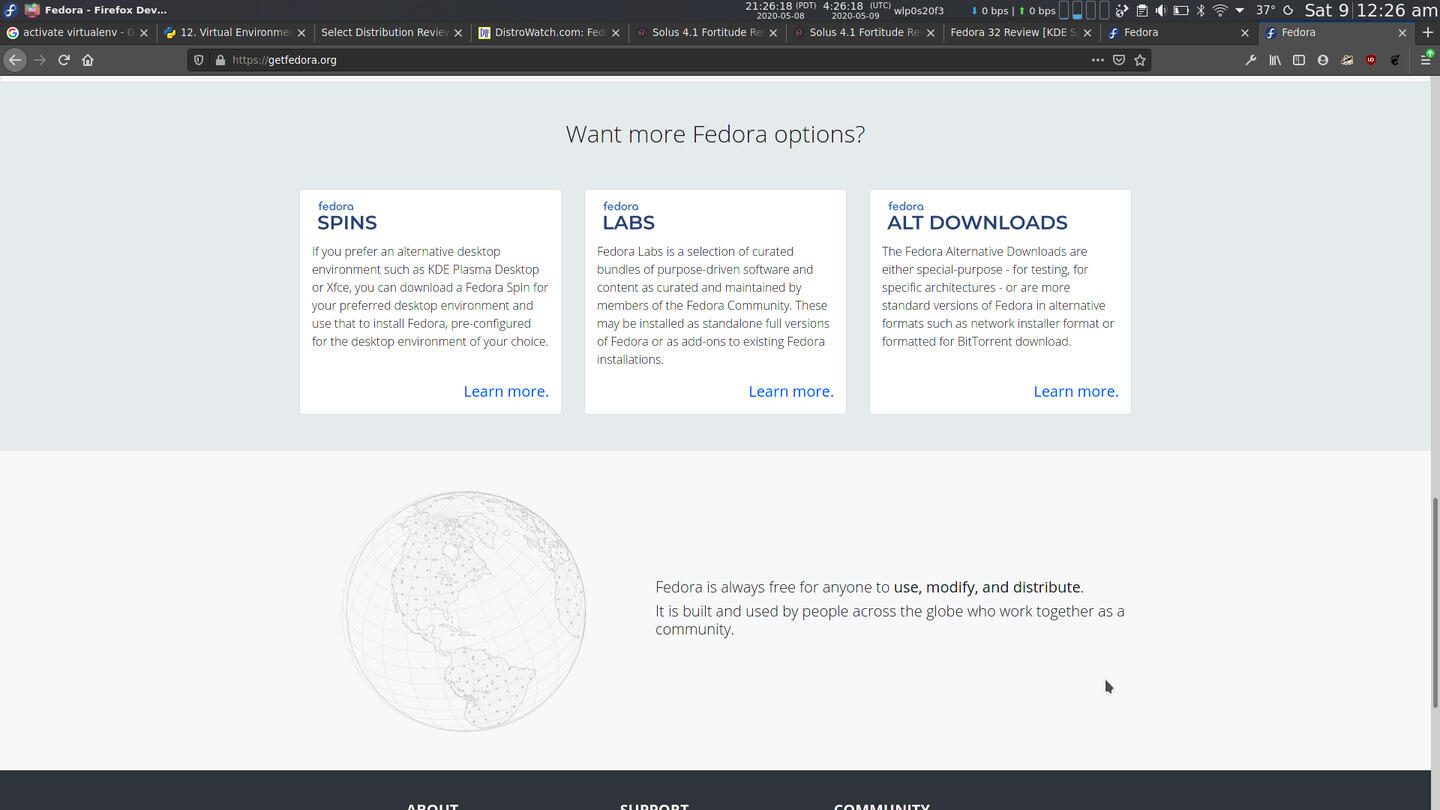Click the 'Want more Fedora options?' heading
Image resolution: width=1440 pixels, height=810 pixels.
(x=715, y=134)
